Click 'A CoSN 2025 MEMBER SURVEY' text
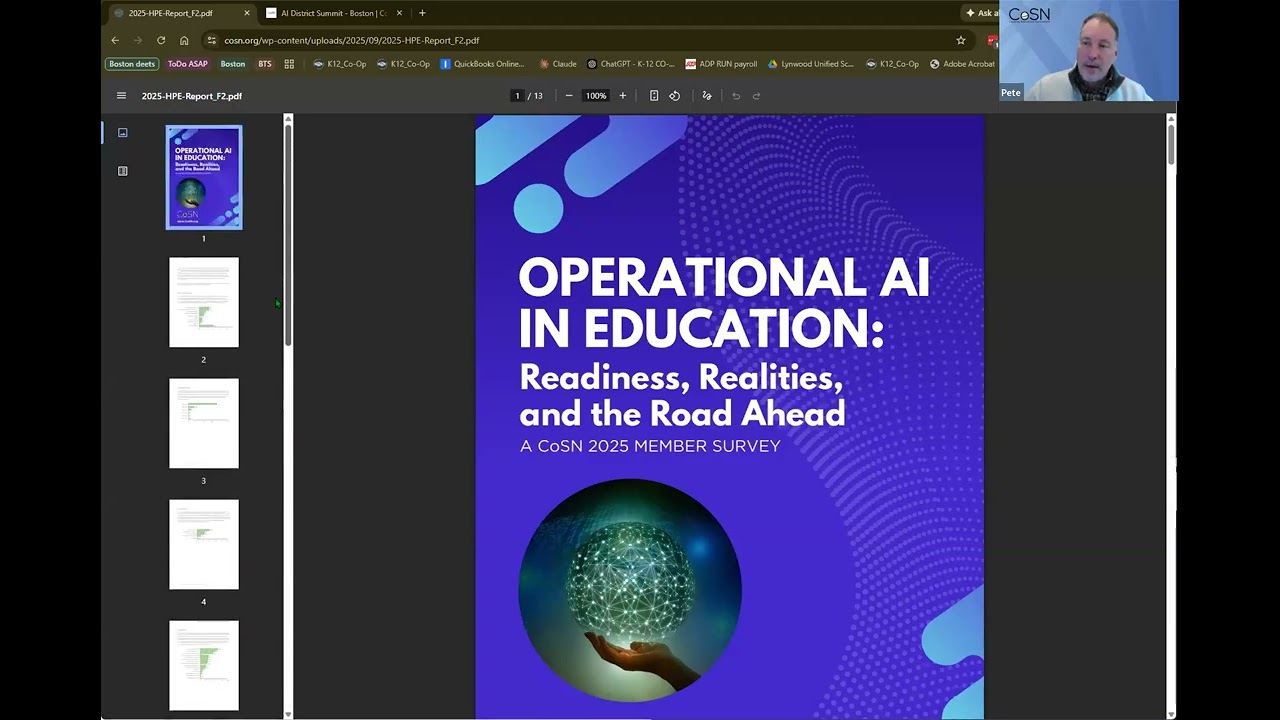Screen dimensions: 1280x720 (x=650, y=446)
